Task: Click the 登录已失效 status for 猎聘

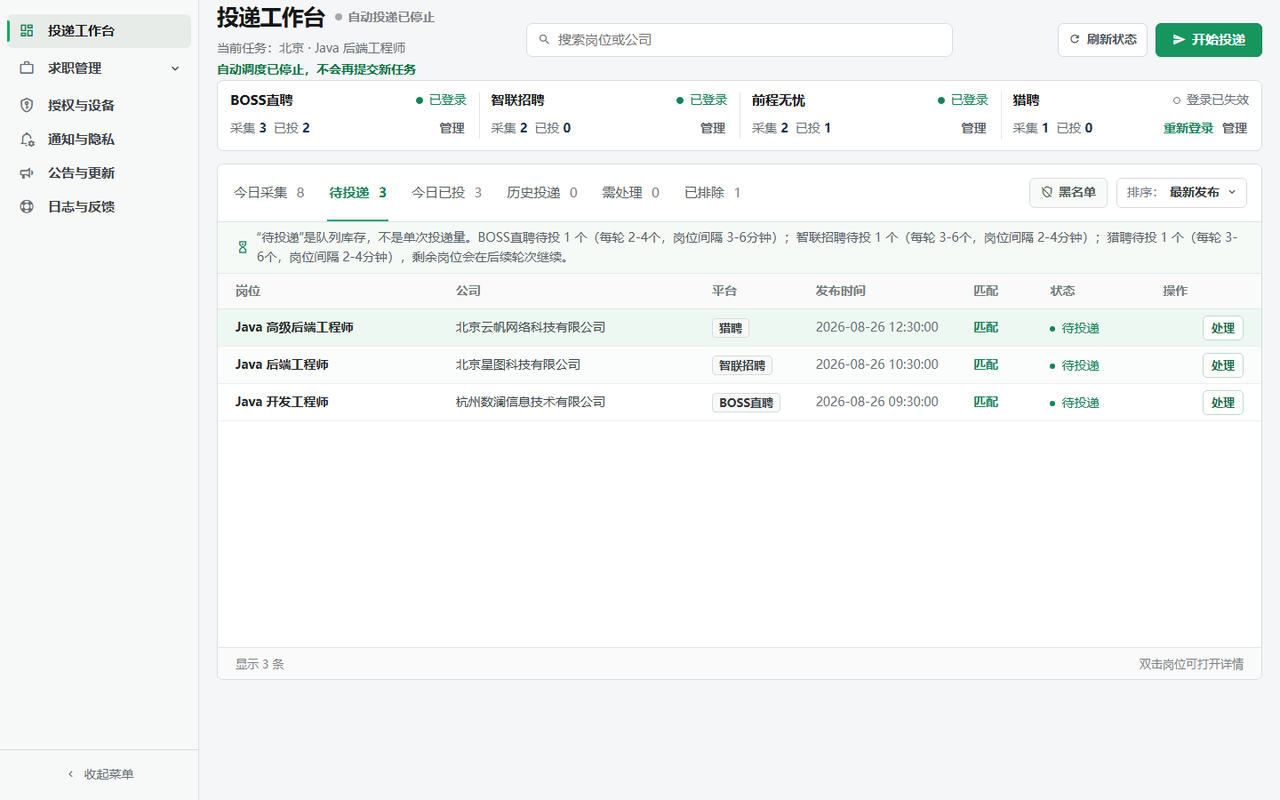Action: 1211,100
